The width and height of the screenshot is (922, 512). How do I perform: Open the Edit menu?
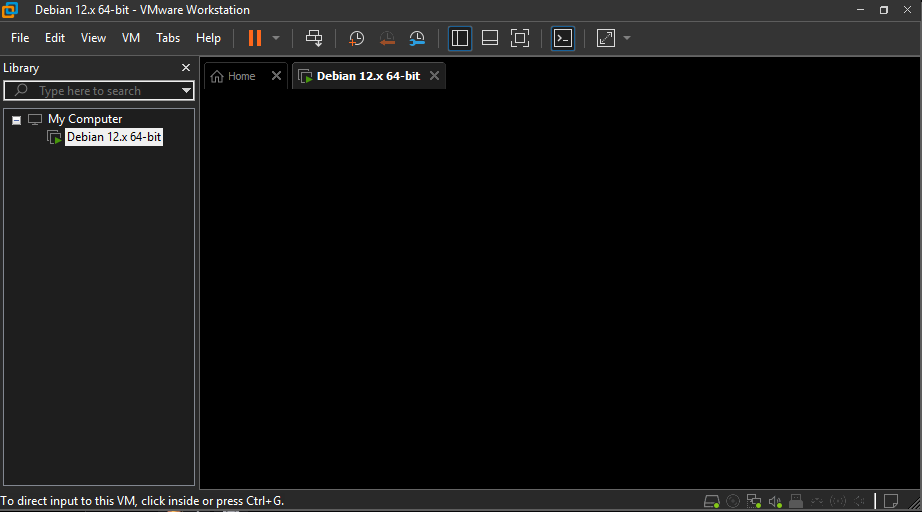(x=55, y=38)
